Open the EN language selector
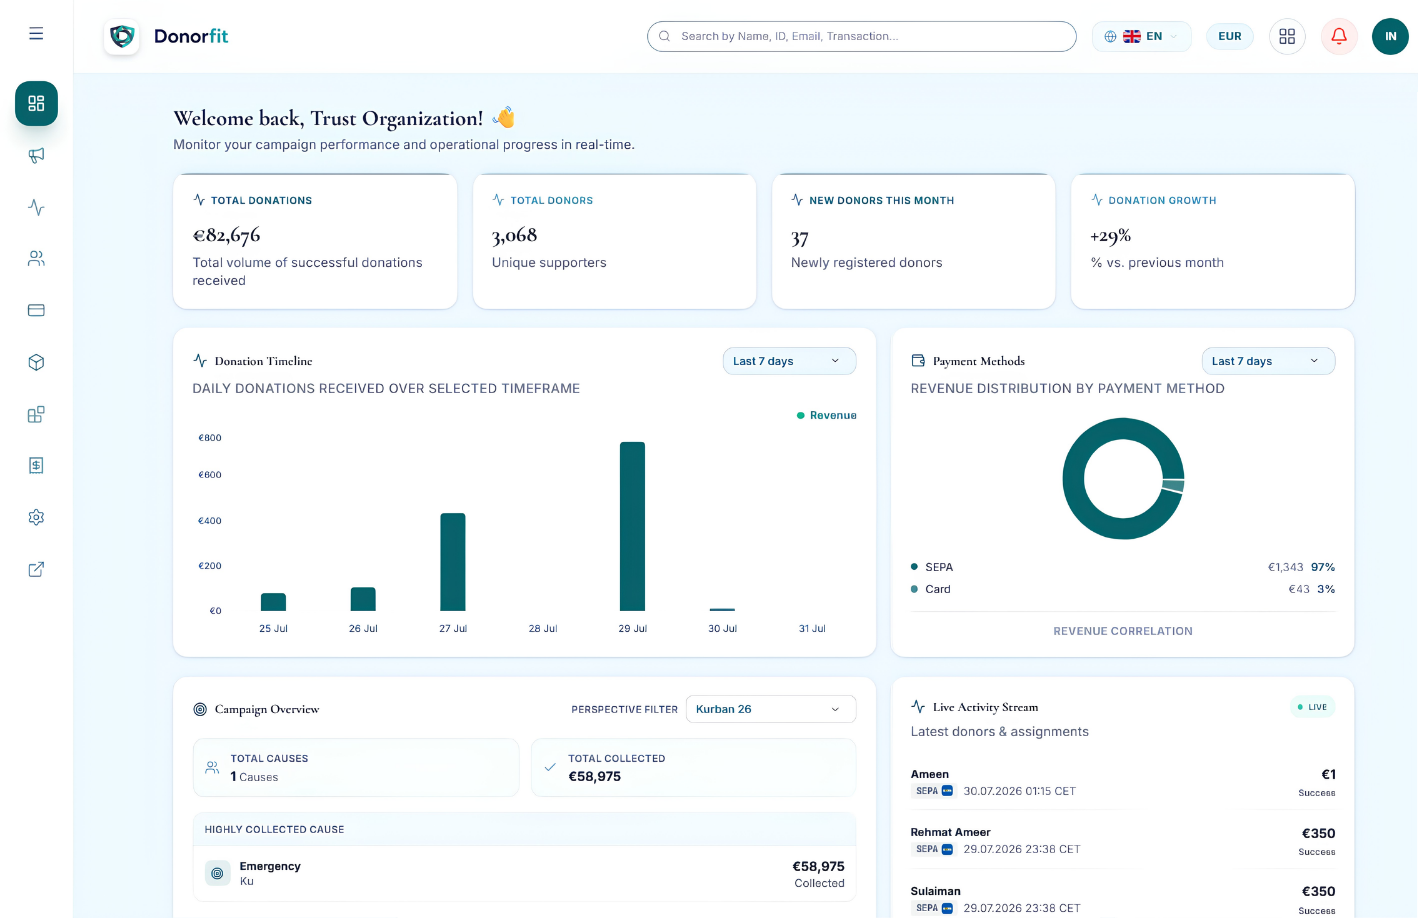 [x=1141, y=36]
